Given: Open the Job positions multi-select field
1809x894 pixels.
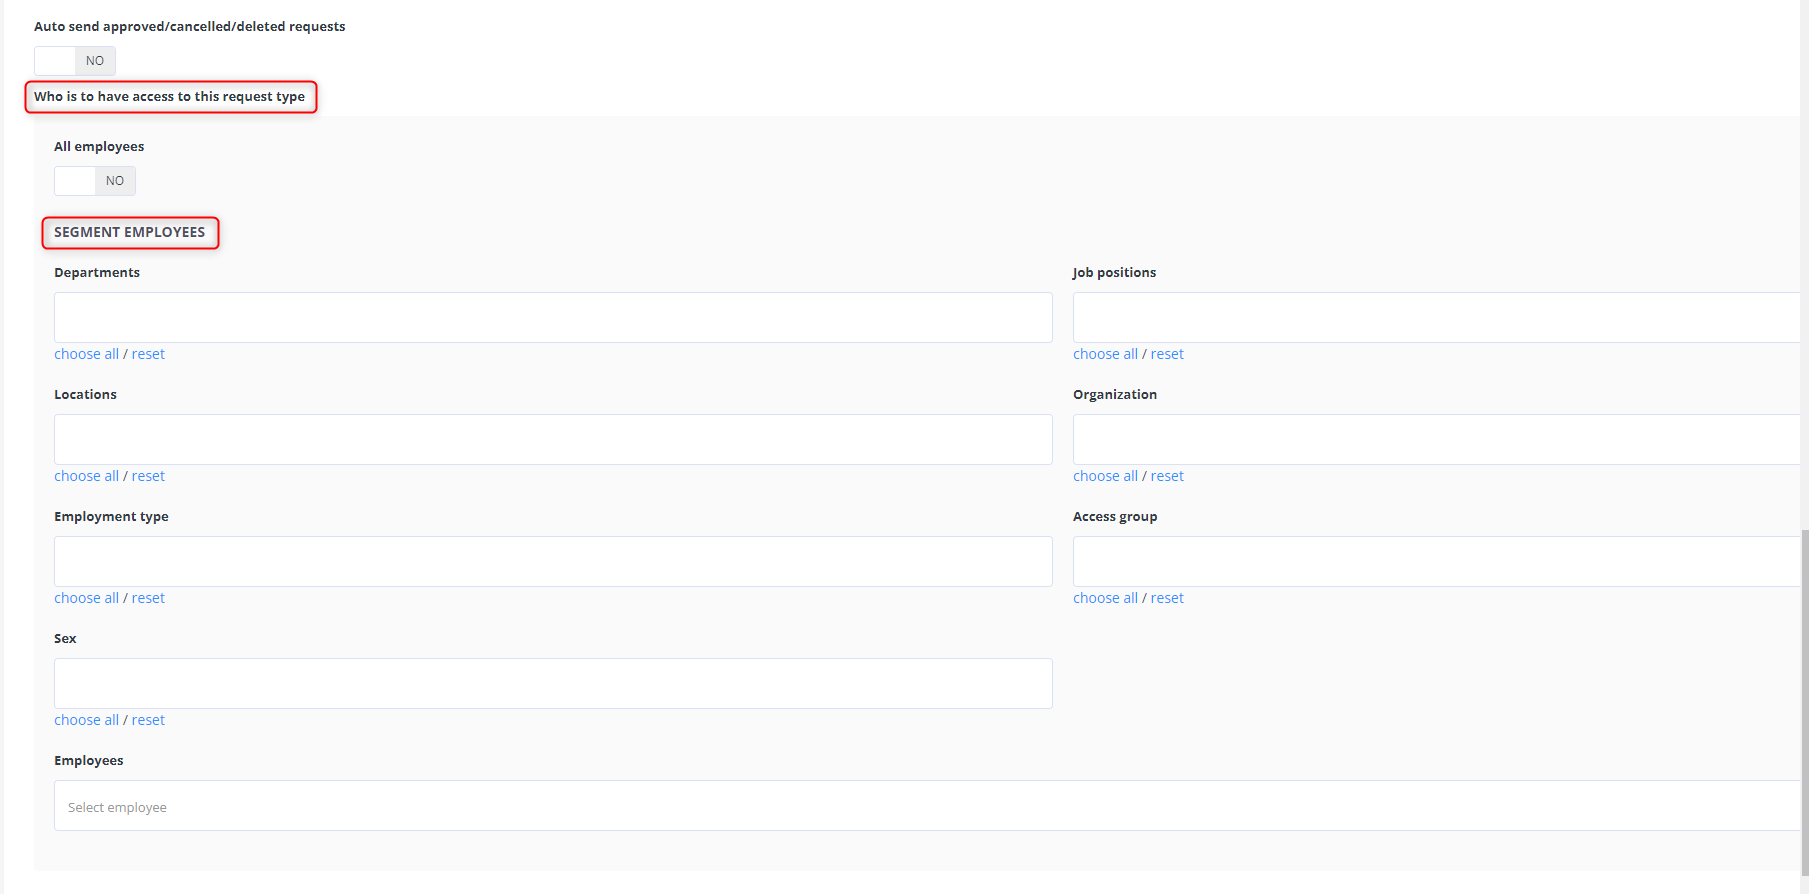Looking at the screenshot, I should (1436, 317).
